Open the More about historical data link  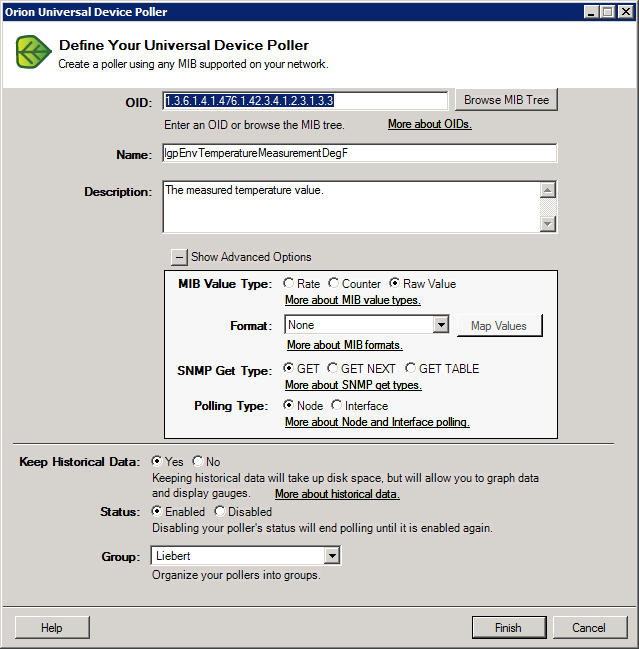[337, 494]
